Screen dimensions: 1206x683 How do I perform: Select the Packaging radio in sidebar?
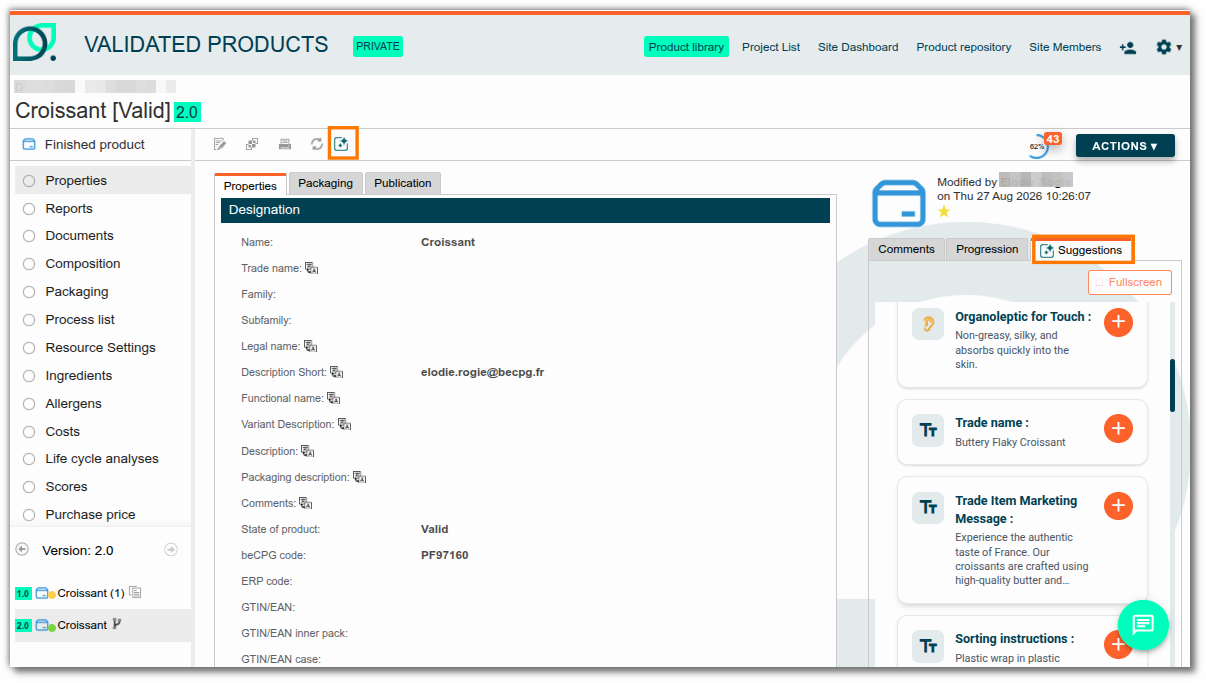29,292
